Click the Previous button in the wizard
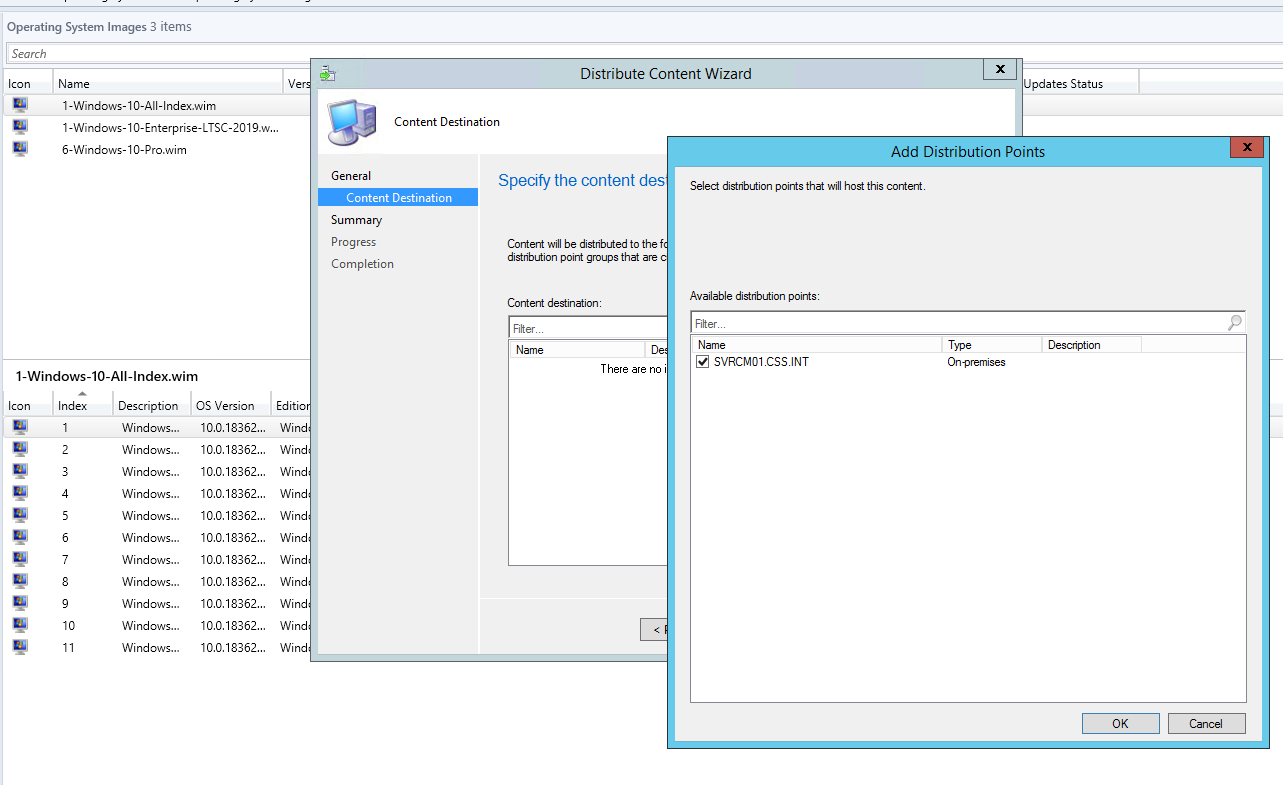The image size is (1283, 785). pyautogui.click(x=655, y=629)
